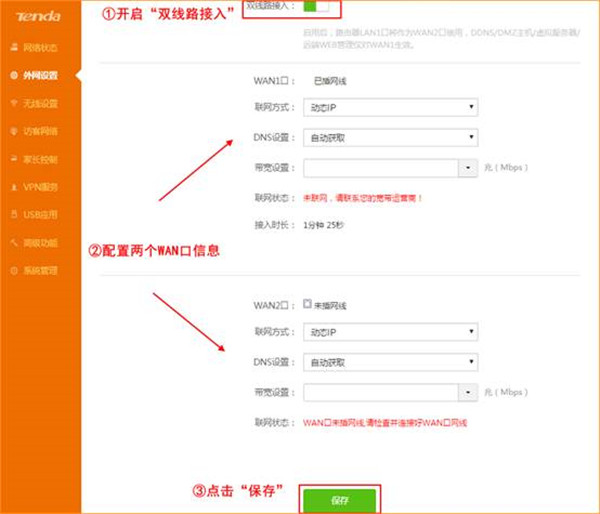The height and width of the screenshot is (514, 600).
Task: Click the green 保存 button
Action: 341,499
